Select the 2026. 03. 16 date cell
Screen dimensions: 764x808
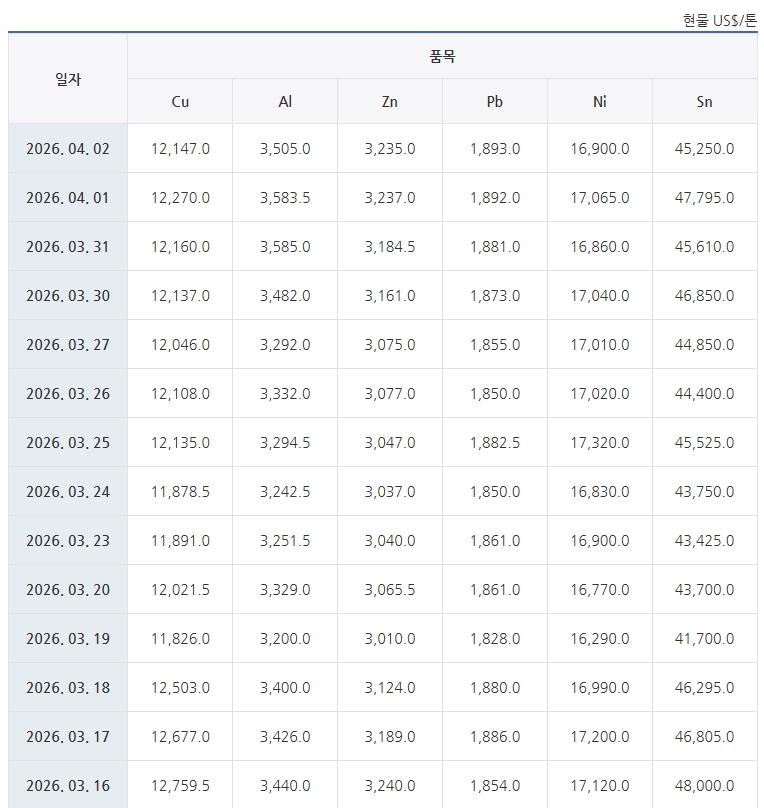tap(68, 786)
